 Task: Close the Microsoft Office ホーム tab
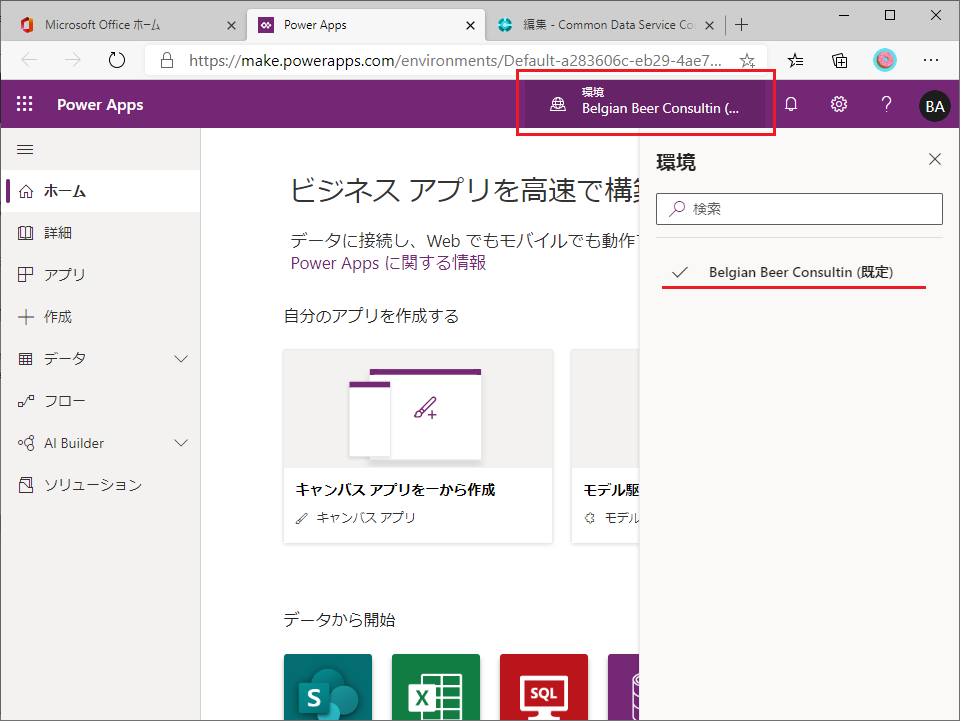point(231,25)
